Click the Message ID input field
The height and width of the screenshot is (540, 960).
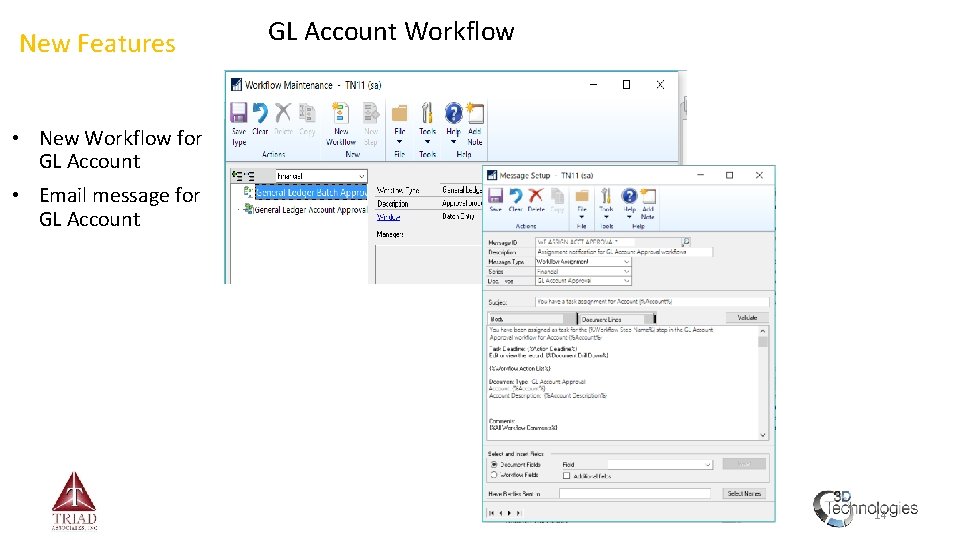point(608,242)
